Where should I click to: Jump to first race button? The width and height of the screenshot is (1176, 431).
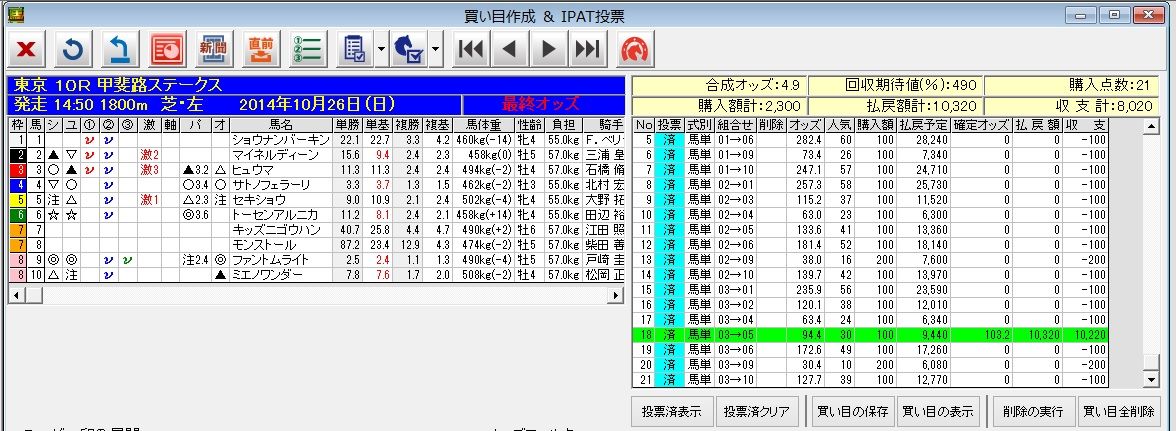click(470, 49)
